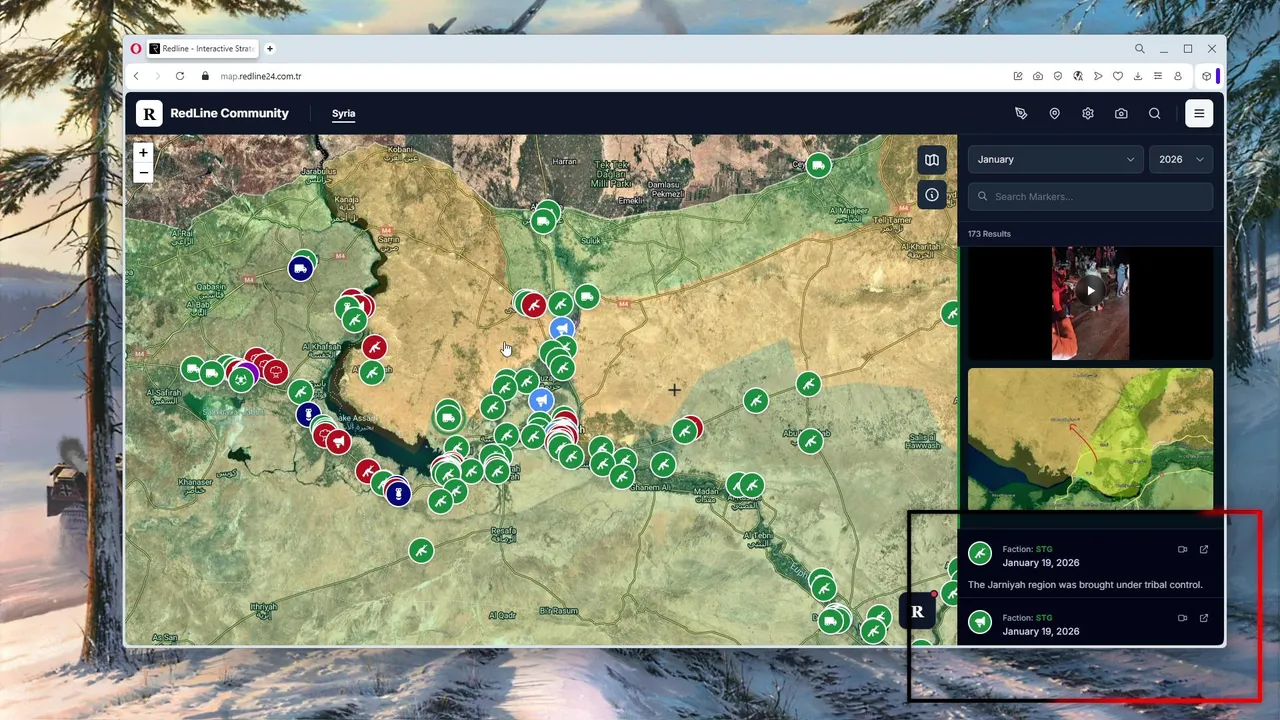Viewport: 1280px width, 720px height.
Task: Open Opera extensions cube icon
Action: [x=1207, y=76]
